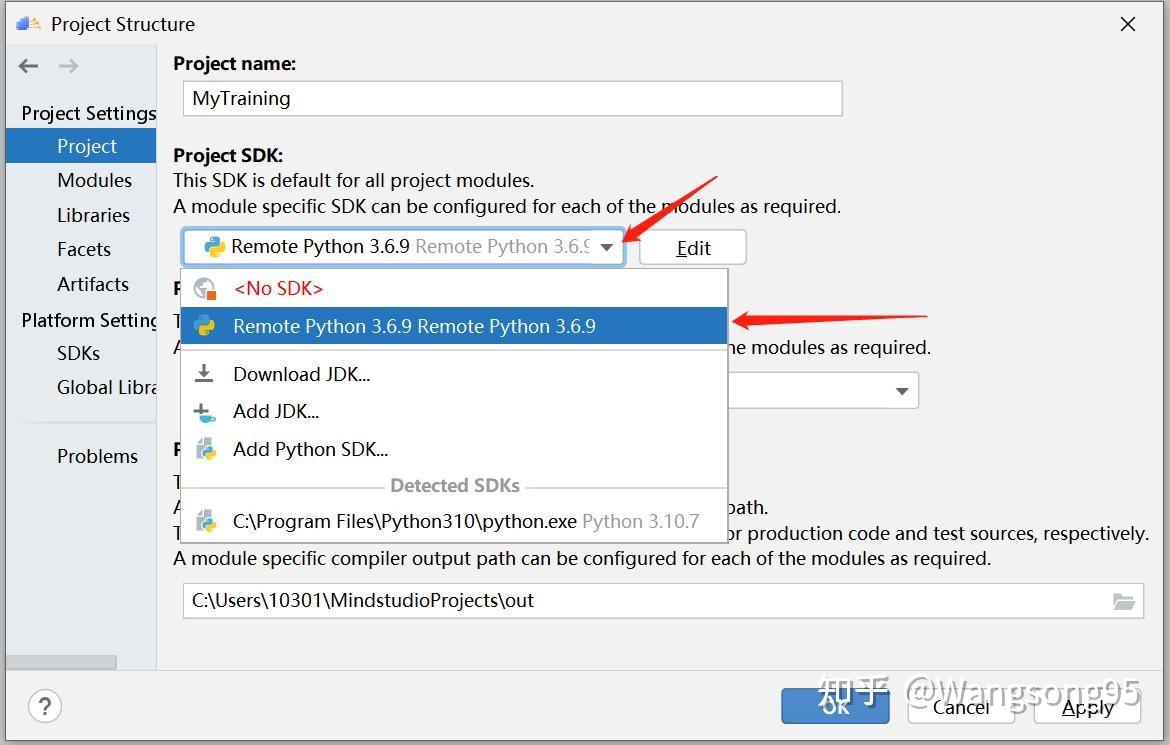Click the back navigation arrow
This screenshot has height=745, width=1170.
tap(28, 66)
